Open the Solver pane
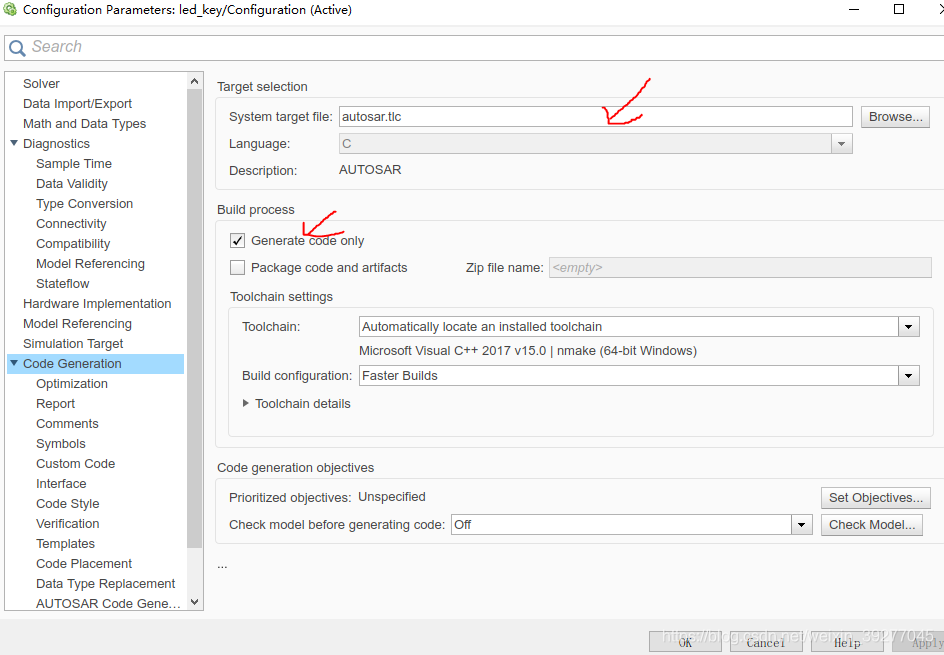 [41, 83]
